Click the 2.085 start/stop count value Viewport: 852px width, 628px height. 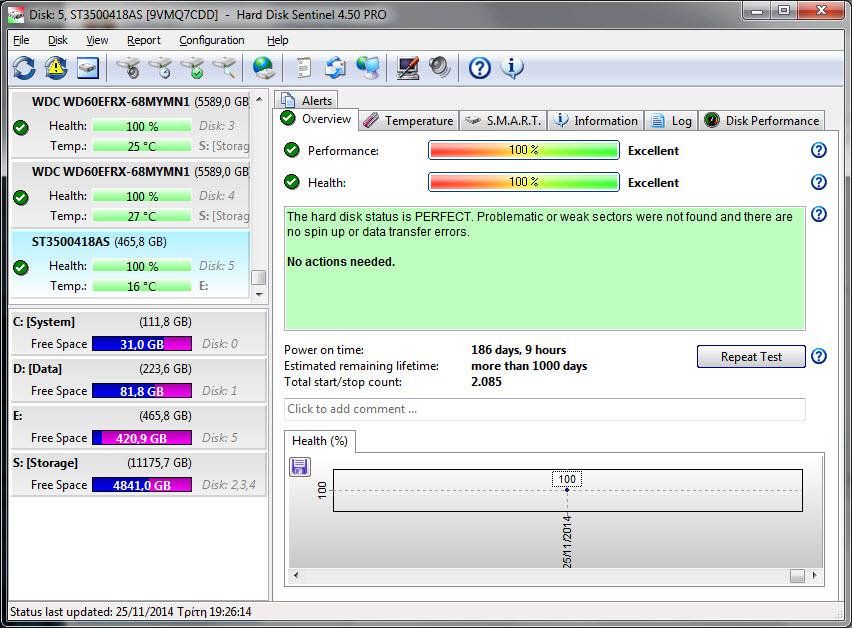[486, 381]
